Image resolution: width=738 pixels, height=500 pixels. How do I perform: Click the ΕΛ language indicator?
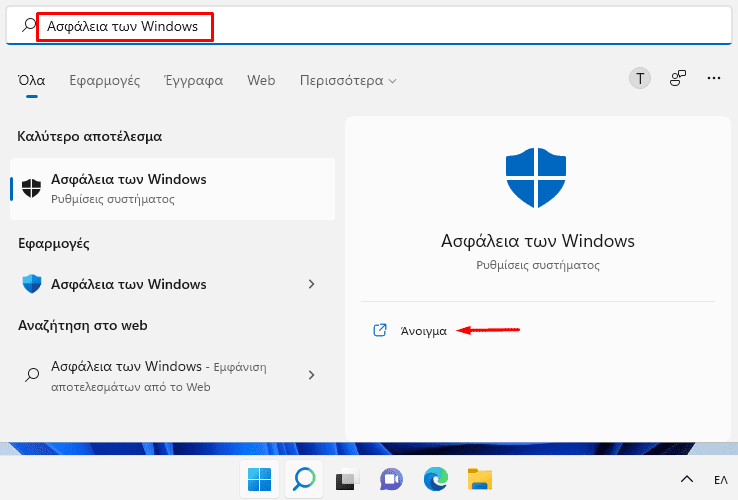[721, 480]
